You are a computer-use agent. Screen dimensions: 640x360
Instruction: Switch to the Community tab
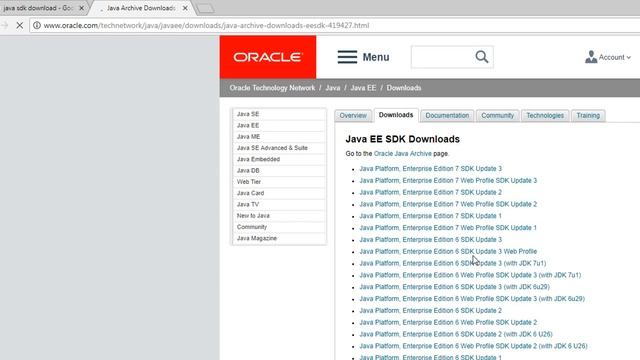click(497, 116)
